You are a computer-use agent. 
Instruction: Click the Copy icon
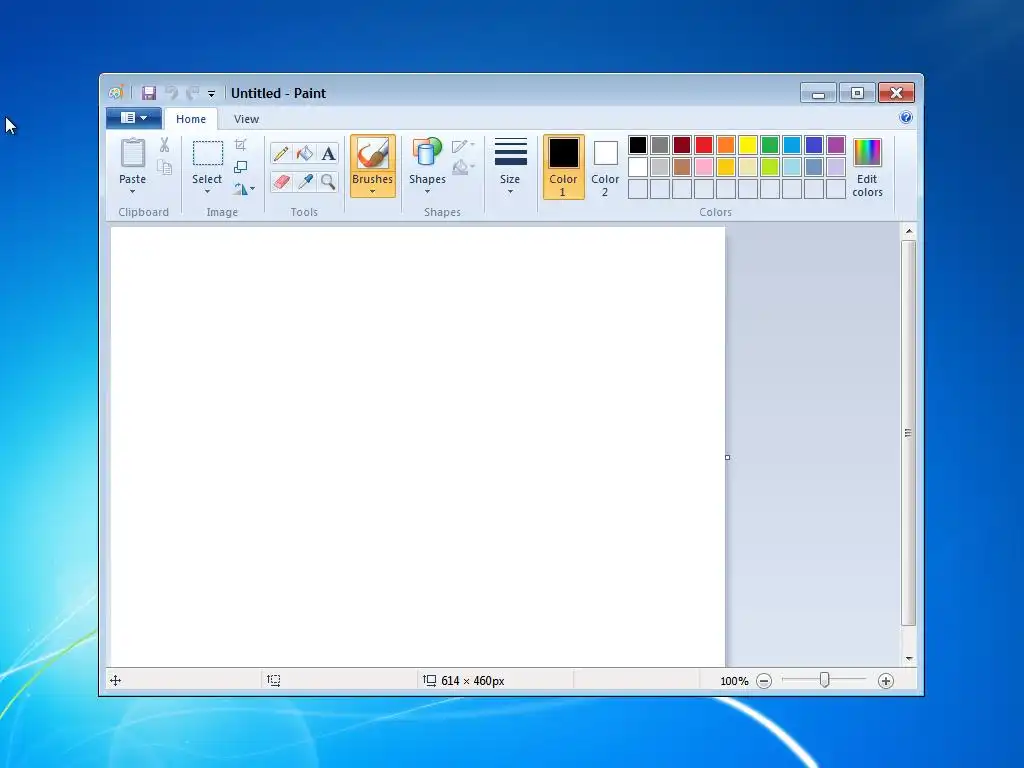165,167
